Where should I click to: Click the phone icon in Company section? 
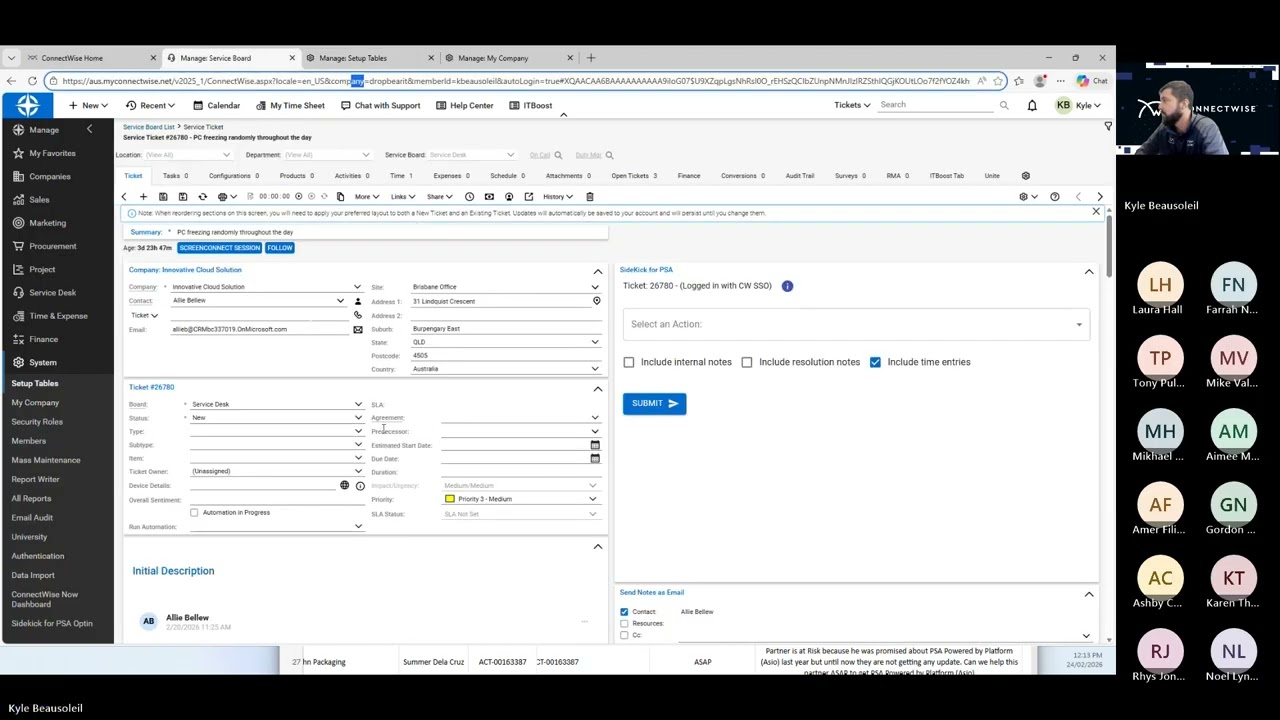(x=358, y=315)
